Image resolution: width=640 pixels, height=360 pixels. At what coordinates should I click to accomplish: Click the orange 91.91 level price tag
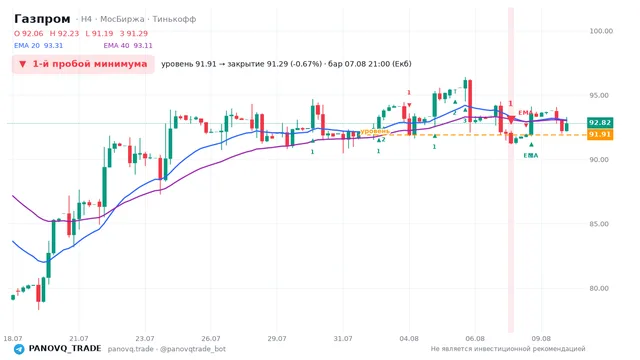[x=600, y=134]
